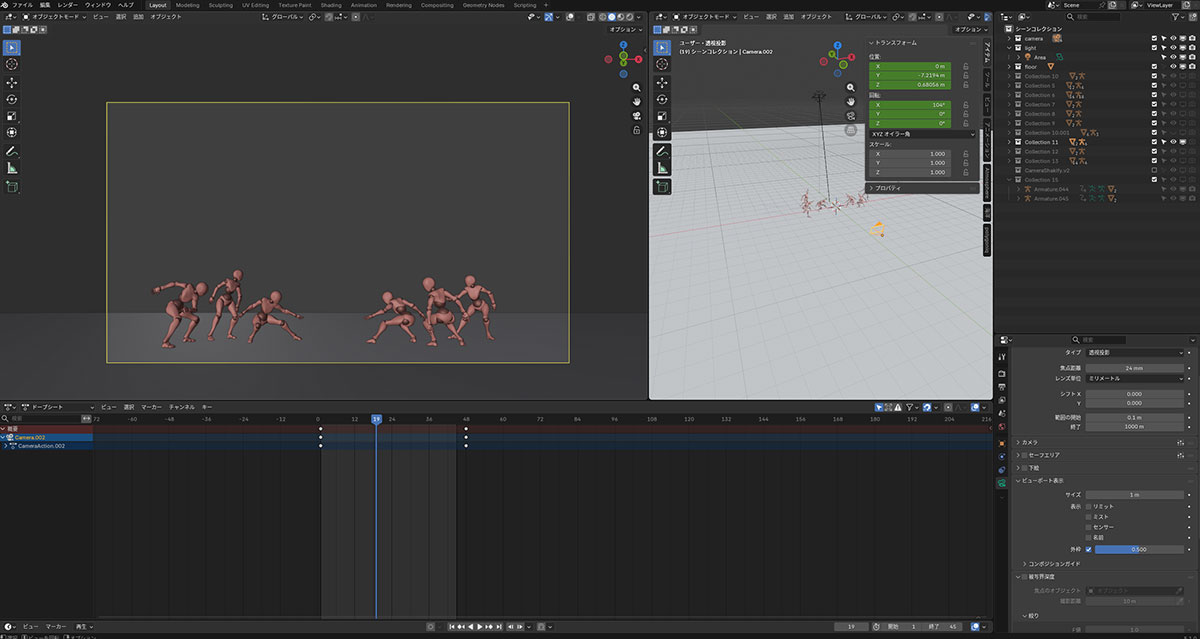
Task: Click the pan hand icon in left viewport
Action: [x=637, y=101]
